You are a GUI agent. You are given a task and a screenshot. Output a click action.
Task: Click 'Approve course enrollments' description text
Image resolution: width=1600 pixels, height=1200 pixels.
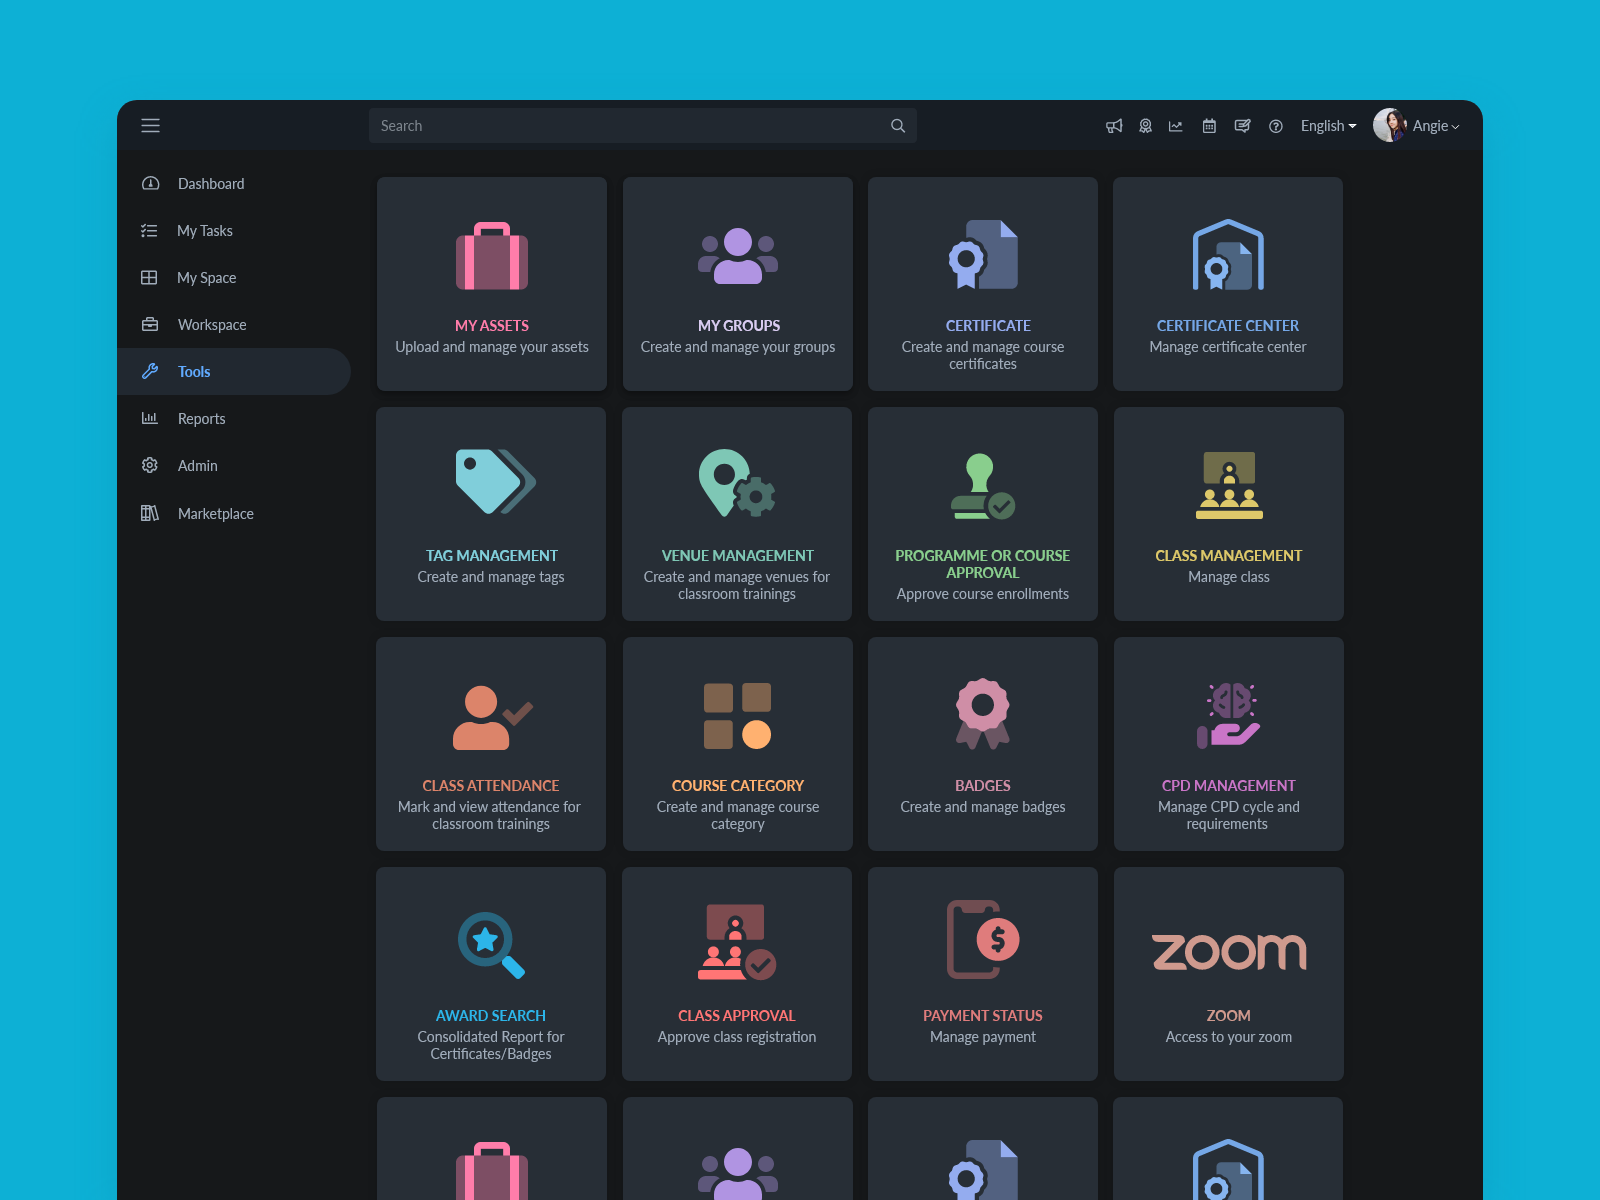point(983,594)
